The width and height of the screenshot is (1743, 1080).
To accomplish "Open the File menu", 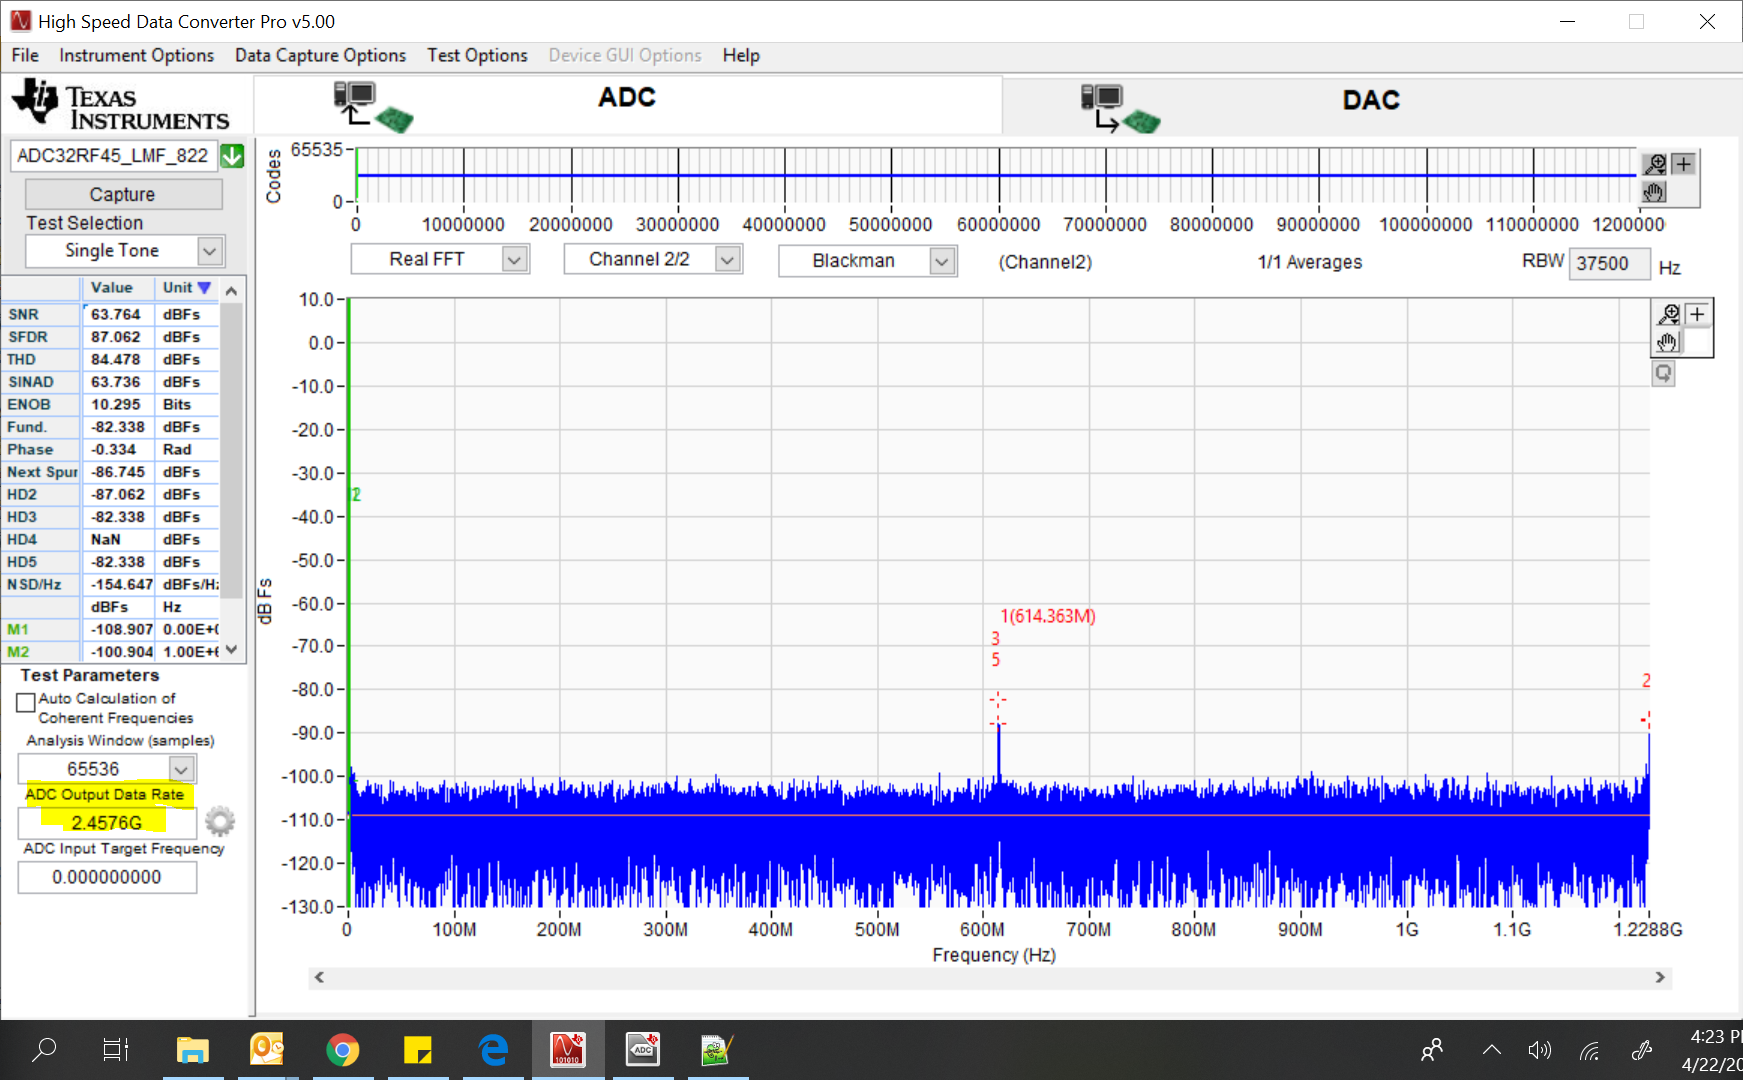I will pos(25,55).
